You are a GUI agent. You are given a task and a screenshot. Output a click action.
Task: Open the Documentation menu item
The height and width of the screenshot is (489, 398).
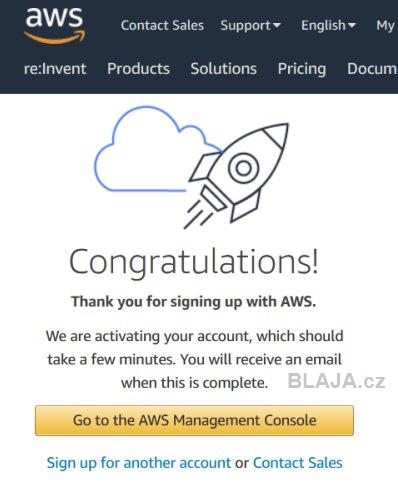372,69
